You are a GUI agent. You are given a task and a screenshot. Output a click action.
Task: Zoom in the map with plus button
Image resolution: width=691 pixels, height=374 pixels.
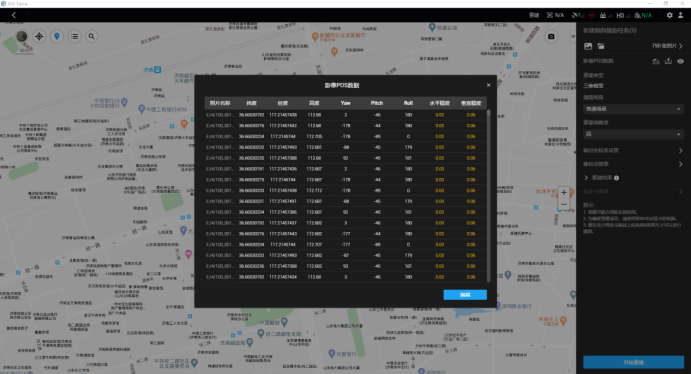tap(564, 193)
